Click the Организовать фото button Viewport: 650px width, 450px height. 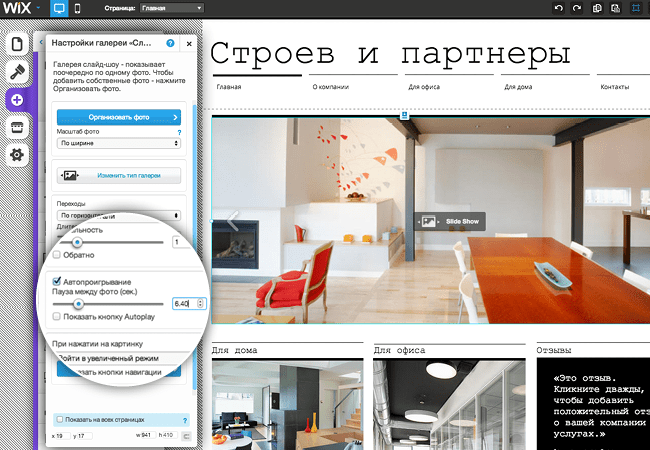click(x=119, y=117)
